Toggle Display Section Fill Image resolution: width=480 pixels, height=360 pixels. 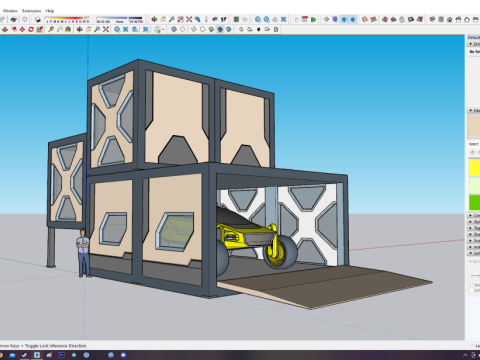[353, 19]
